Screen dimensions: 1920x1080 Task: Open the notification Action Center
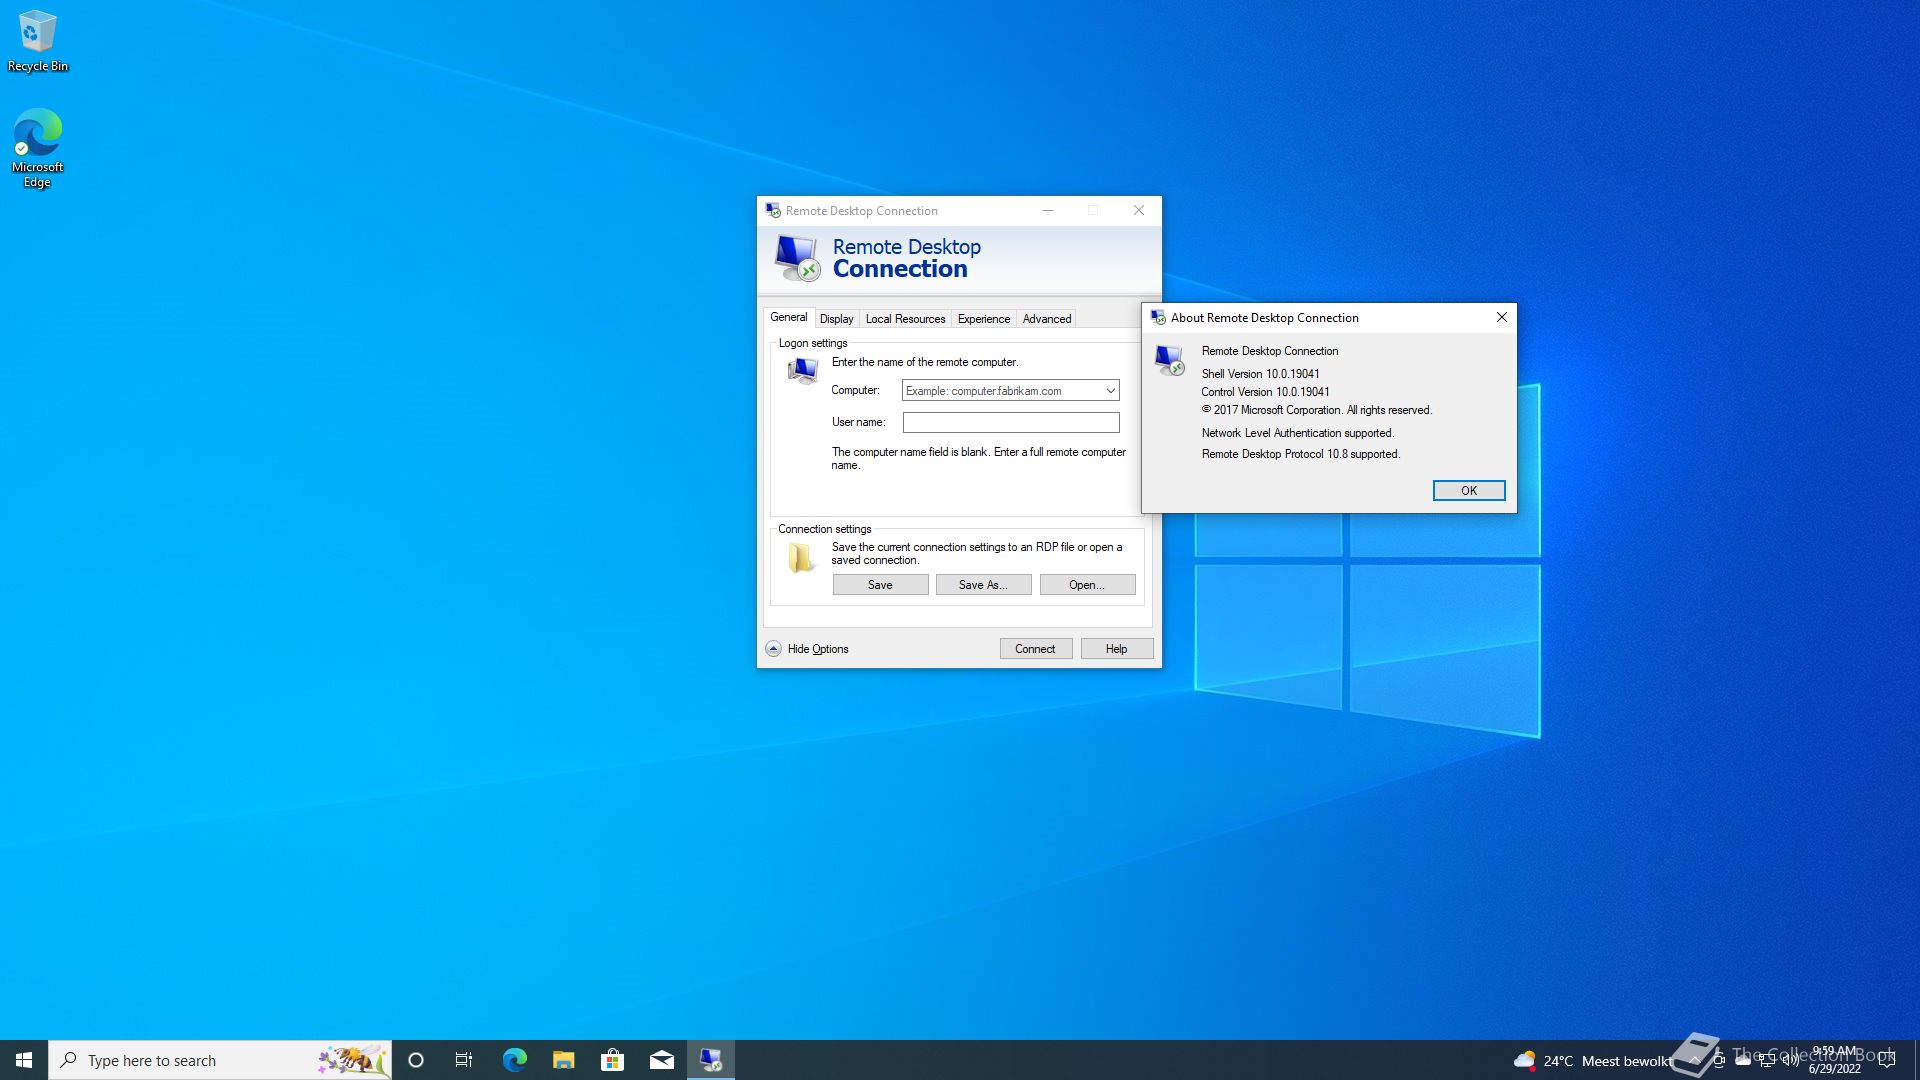coord(1887,1061)
